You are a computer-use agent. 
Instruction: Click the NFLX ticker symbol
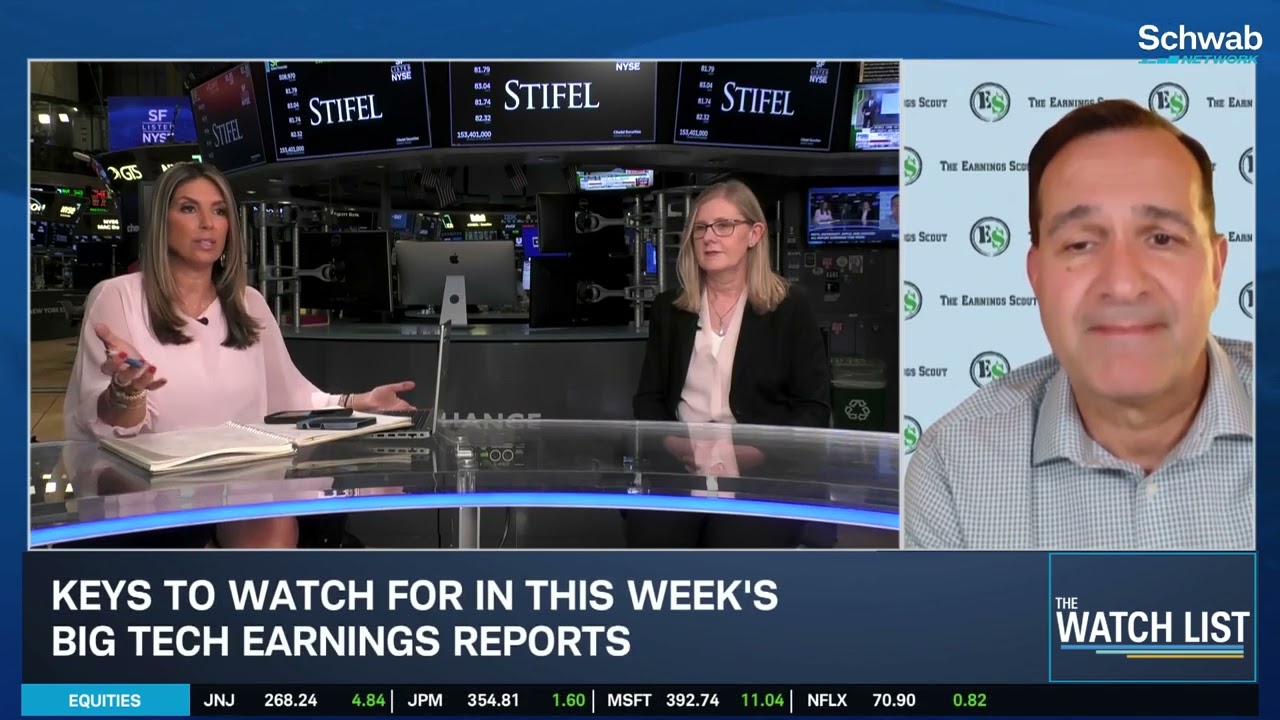point(827,700)
